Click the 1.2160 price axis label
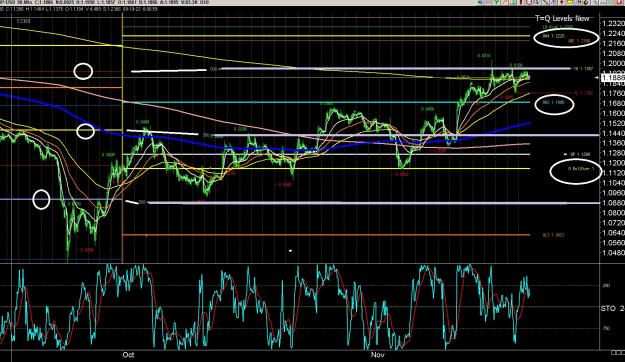This screenshot has width=625, height=362. [x=614, y=43]
